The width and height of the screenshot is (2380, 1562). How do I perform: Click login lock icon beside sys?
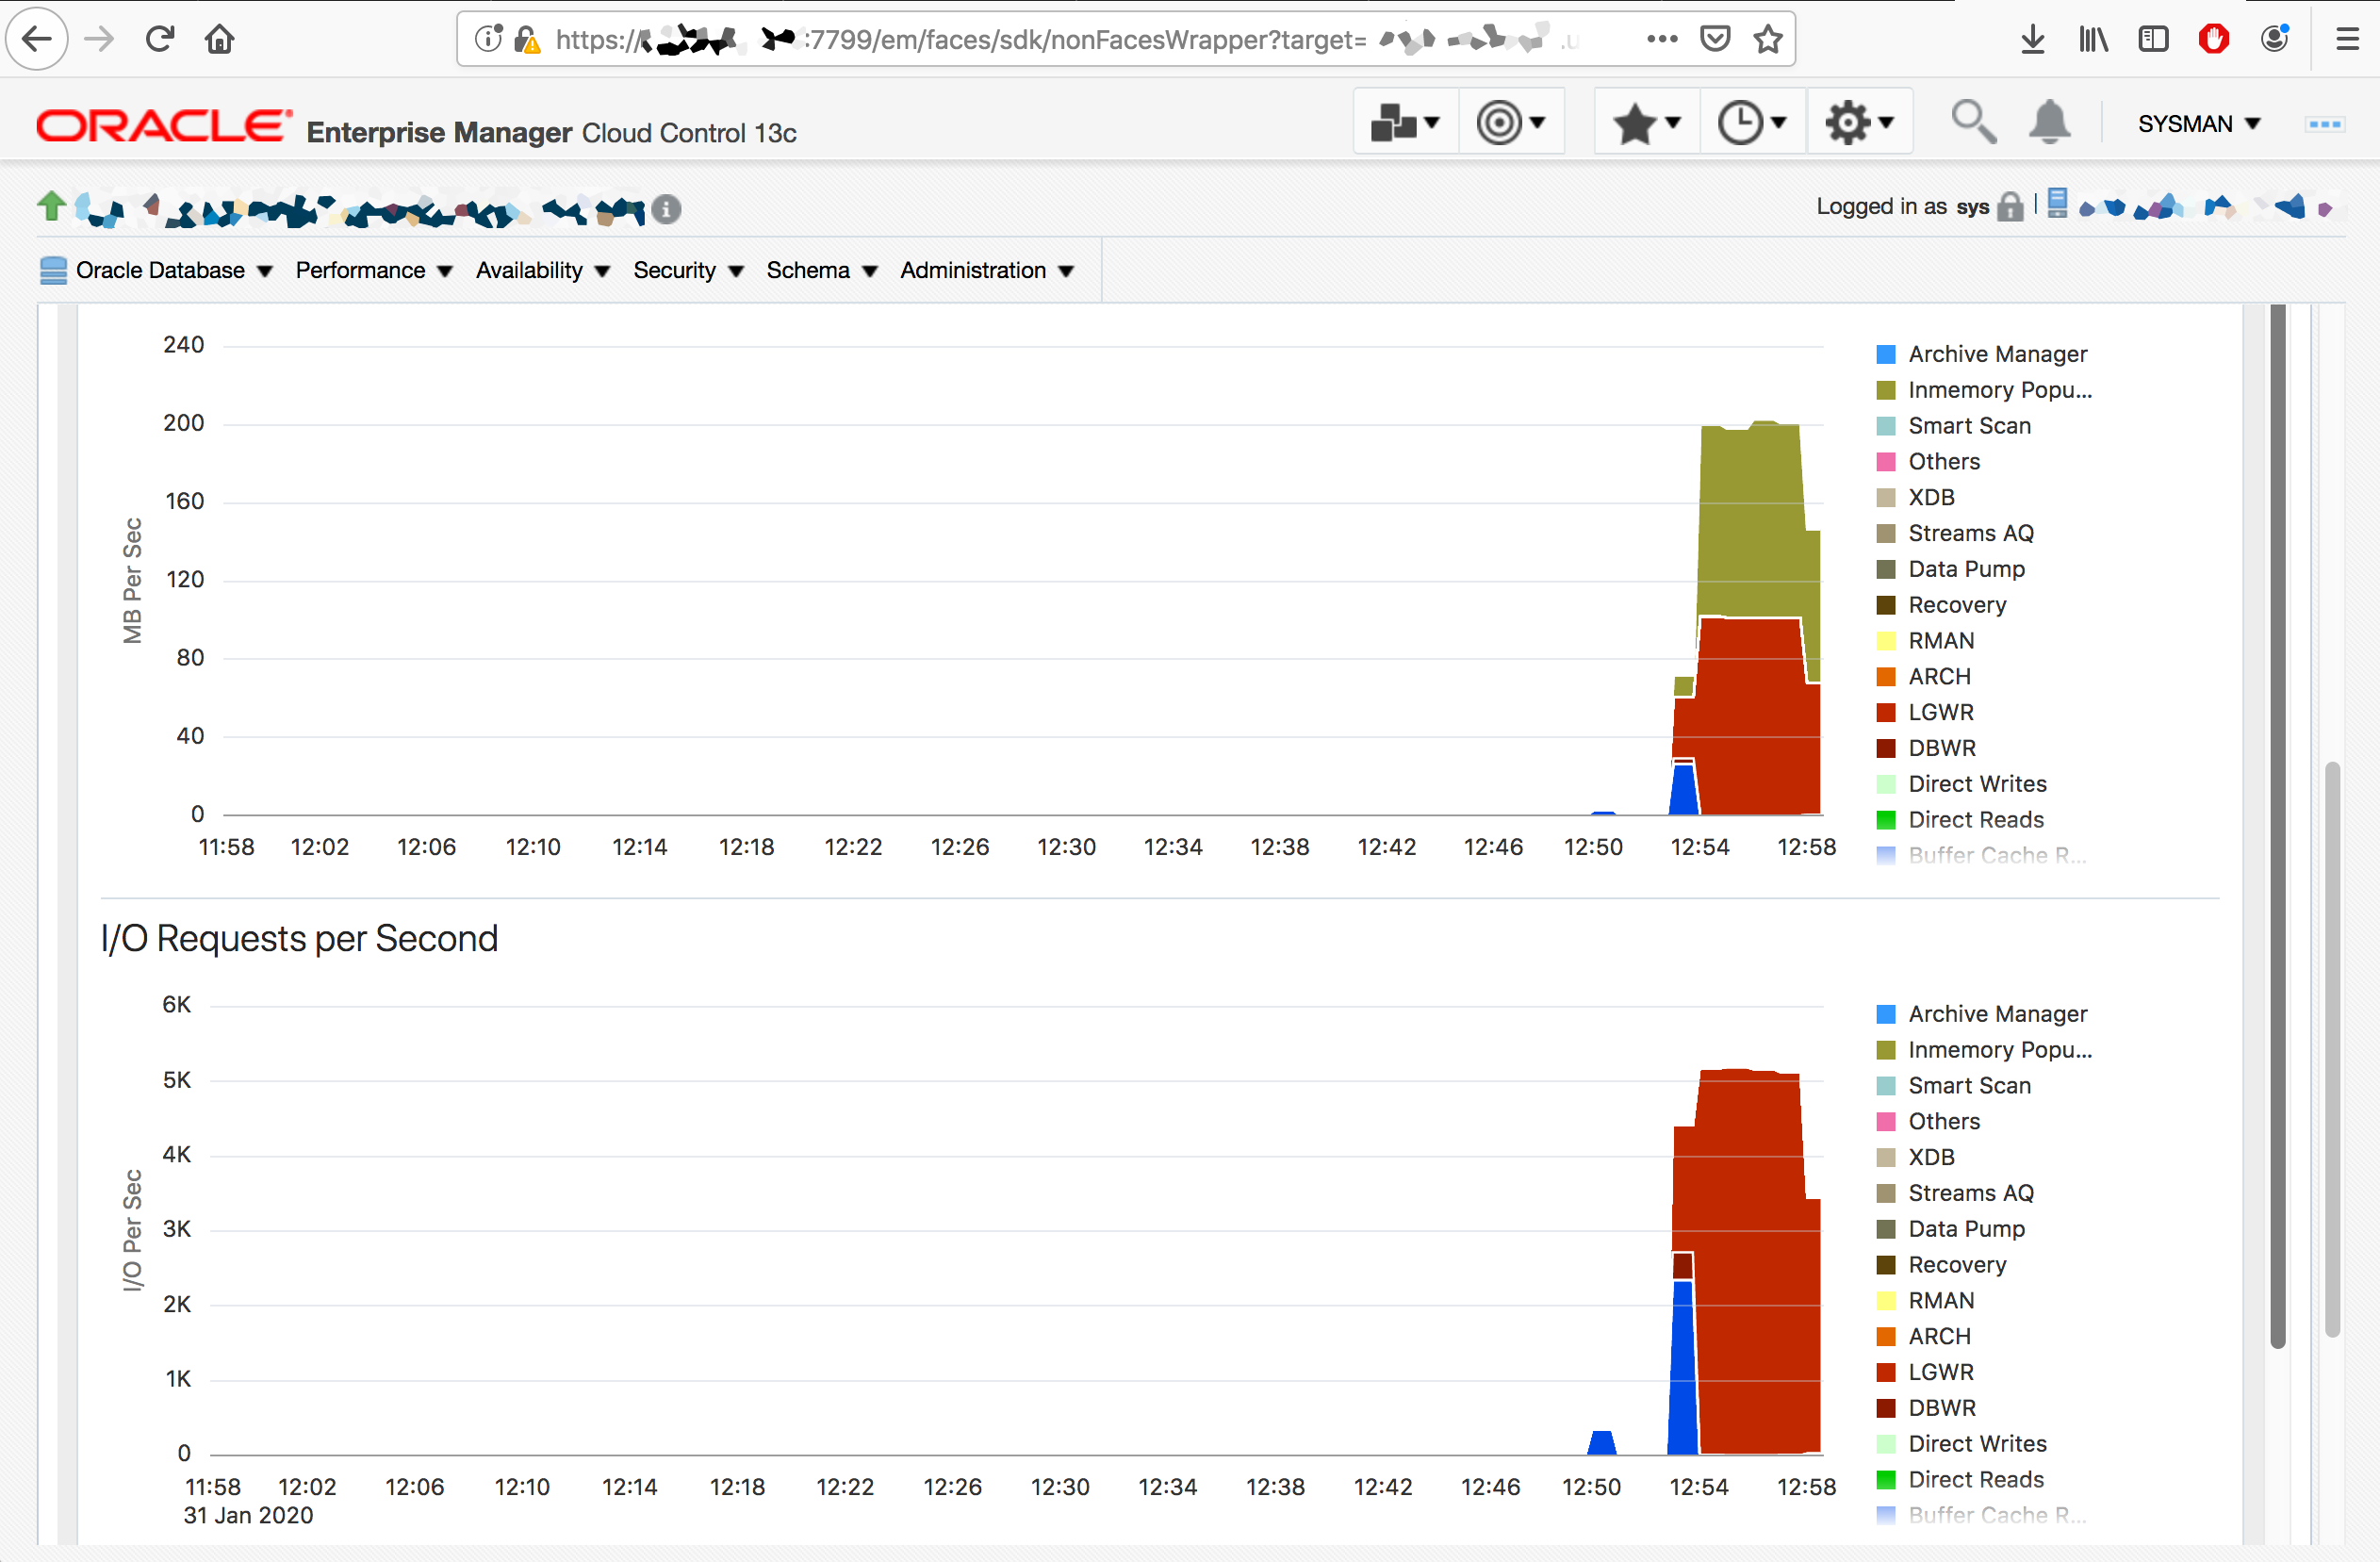tap(2010, 206)
